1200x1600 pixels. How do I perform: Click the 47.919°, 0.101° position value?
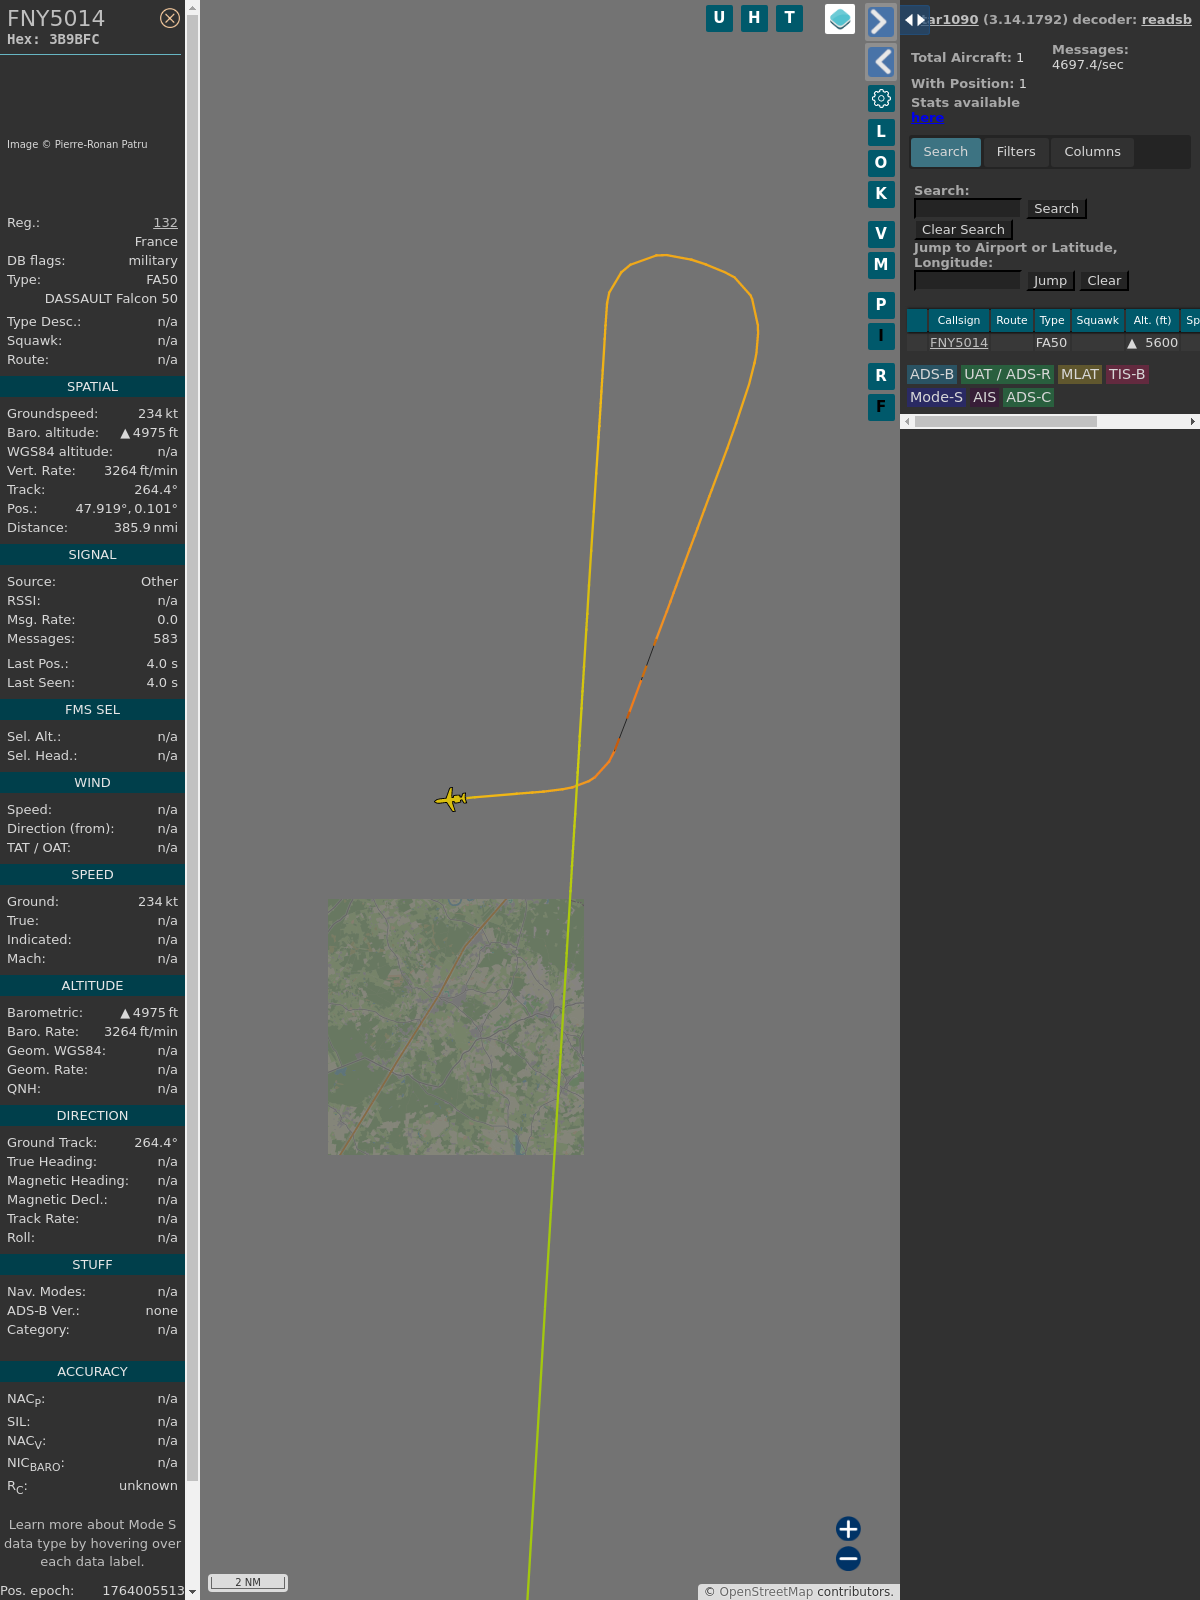[126, 509]
